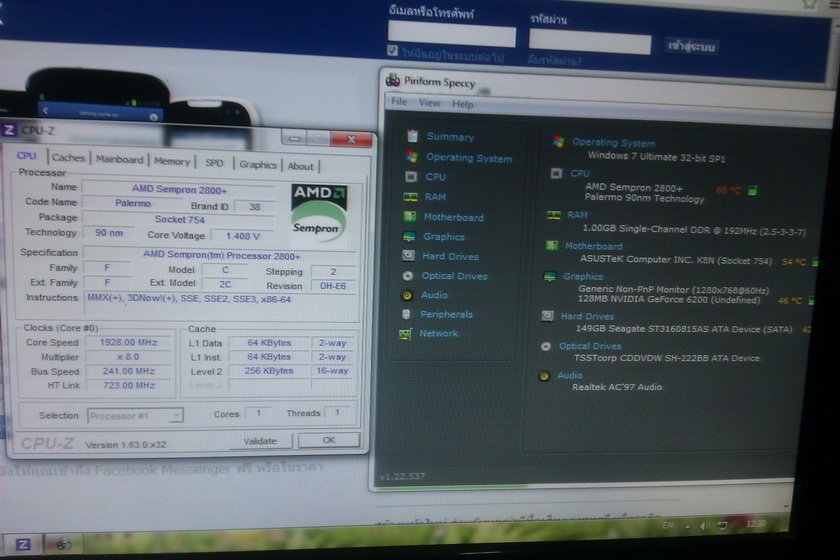Click the Summary clipboard icon in Speccy sidebar
This screenshot has height=560, width=840.
[412, 136]
